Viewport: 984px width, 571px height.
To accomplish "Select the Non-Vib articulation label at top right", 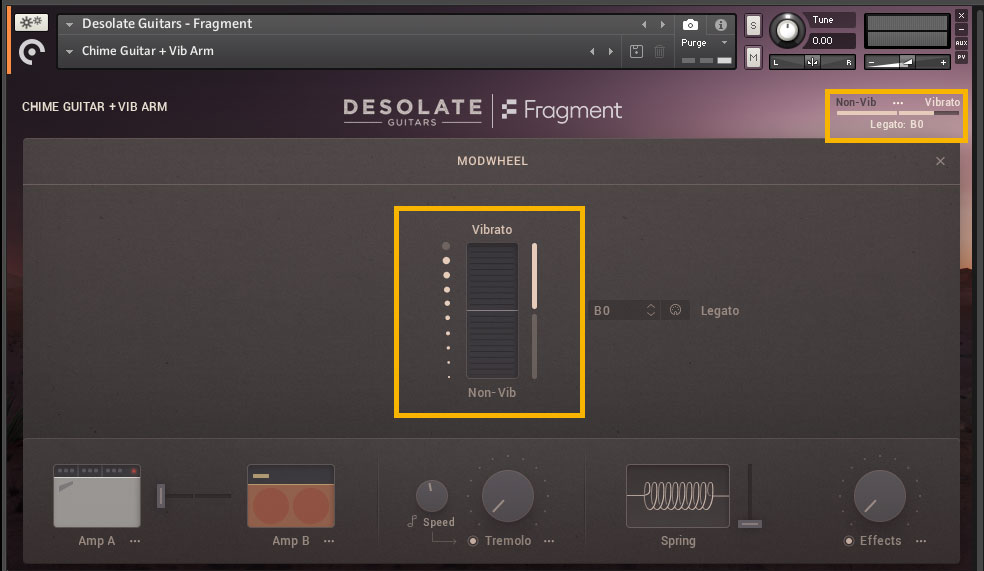I will [855, 102].
